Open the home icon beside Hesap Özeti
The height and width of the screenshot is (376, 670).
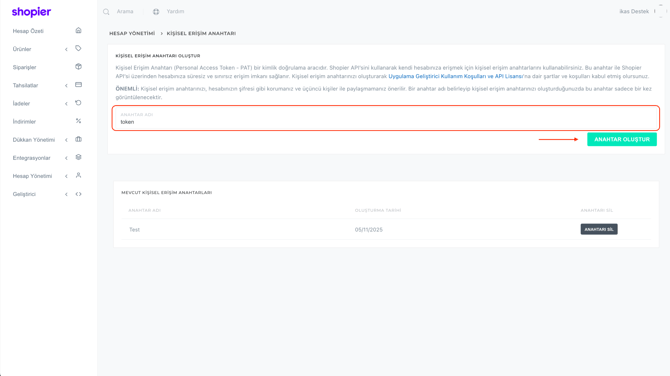pyautogui.click(x=78, y=30)
